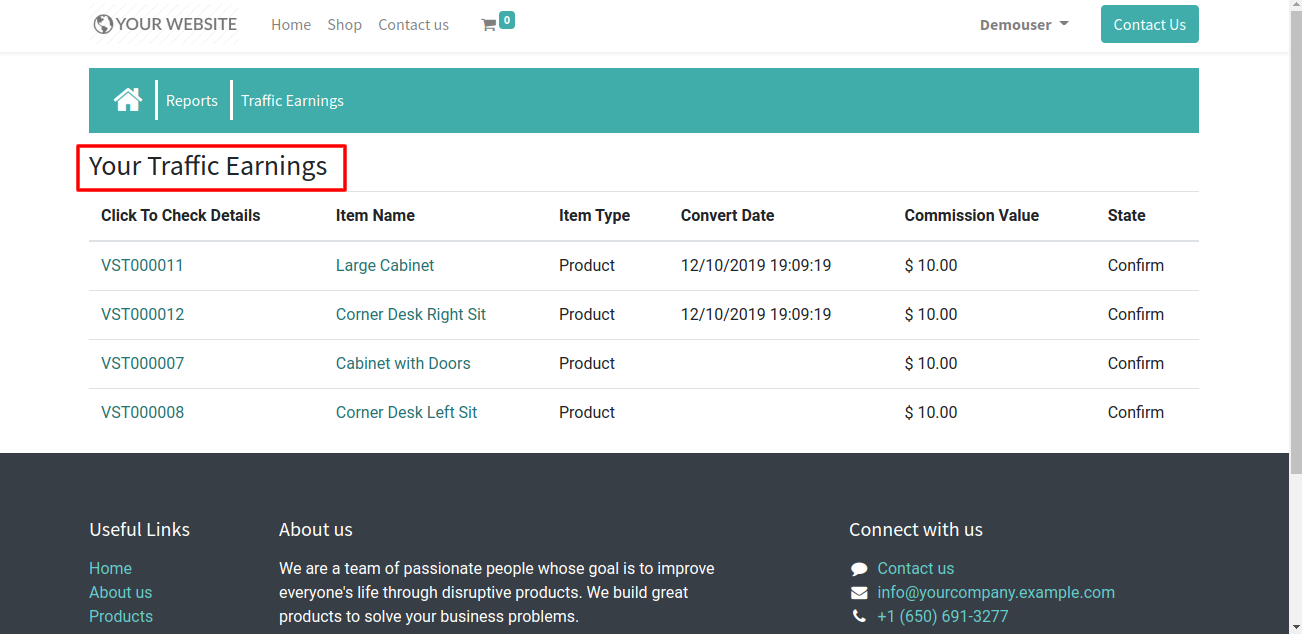Click the page's vertical scrollbar
This screenshot has width=1302, height=634.
tap(1296, 300)
